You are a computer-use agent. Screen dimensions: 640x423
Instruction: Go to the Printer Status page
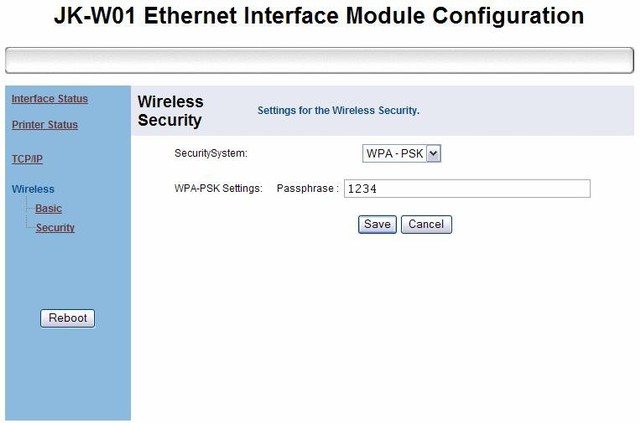tap(44, 125)
